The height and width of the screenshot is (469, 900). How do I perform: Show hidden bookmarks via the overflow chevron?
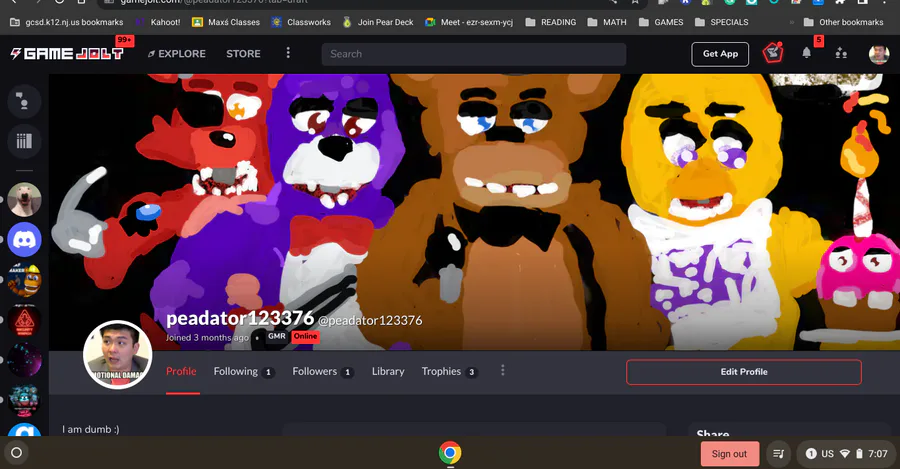pyautogui.click(x=792, y=22)
